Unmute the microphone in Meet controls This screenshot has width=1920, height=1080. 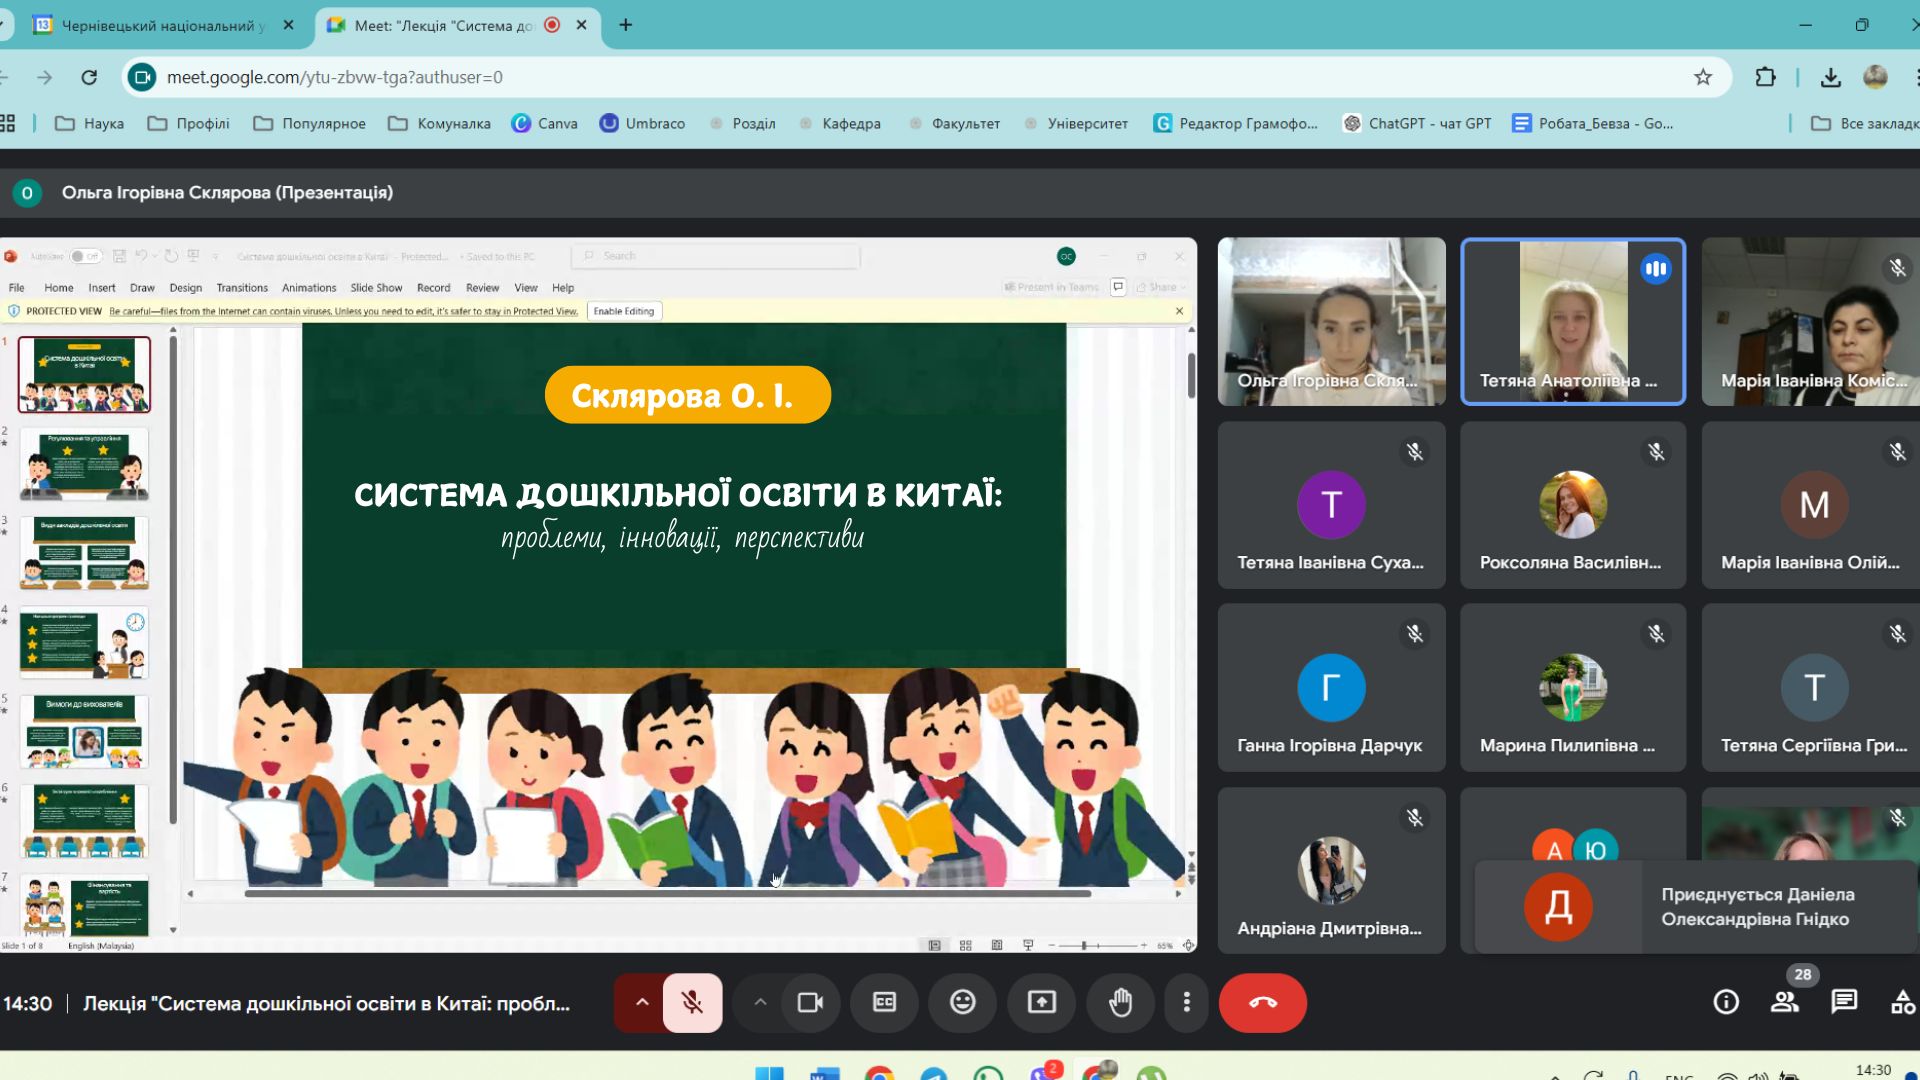[x=691, y=1002]
